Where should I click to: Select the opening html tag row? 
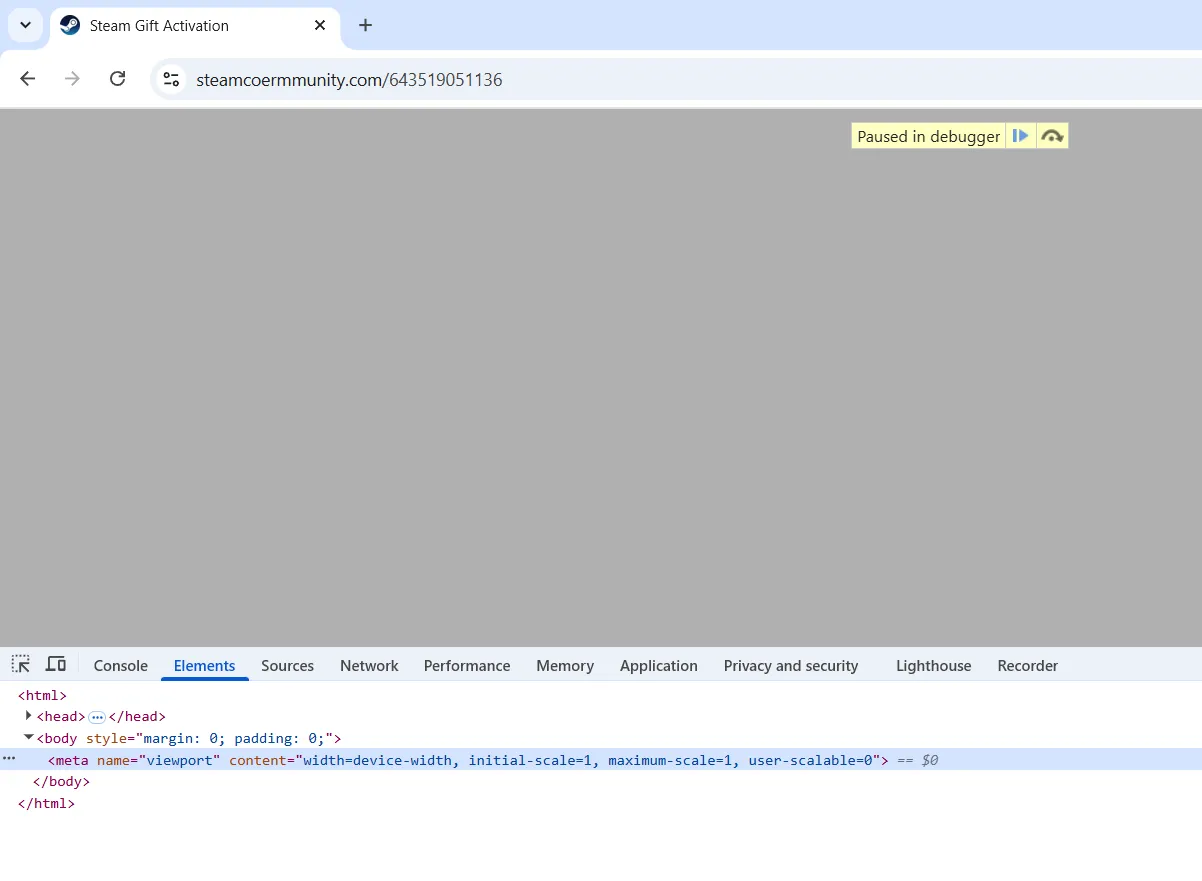42,695
